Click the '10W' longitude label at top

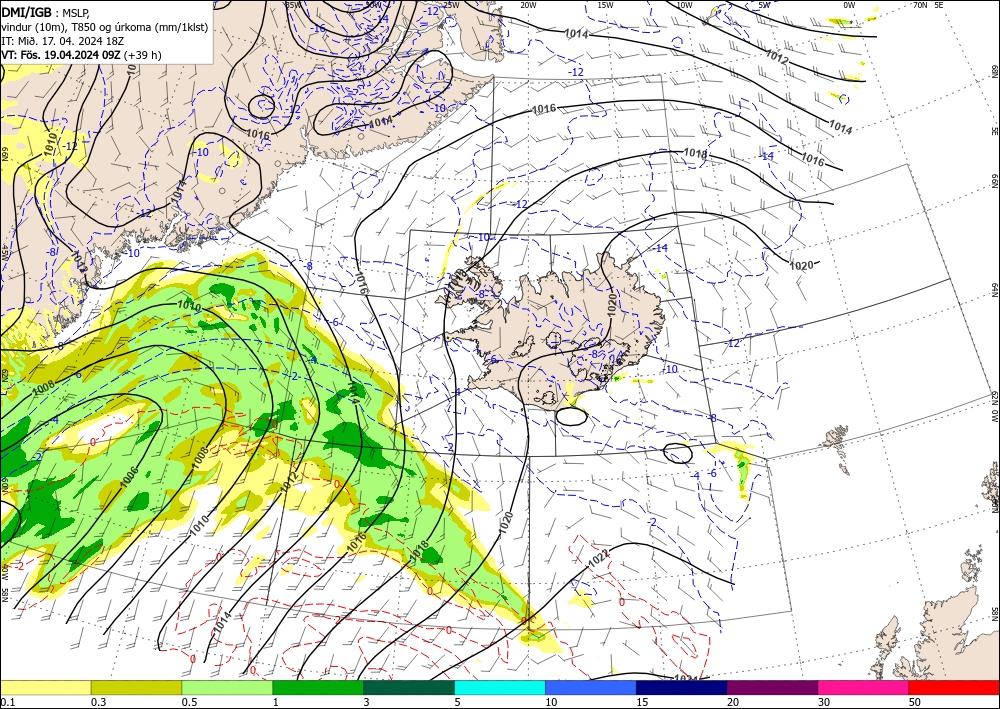(x=684, y=5)
